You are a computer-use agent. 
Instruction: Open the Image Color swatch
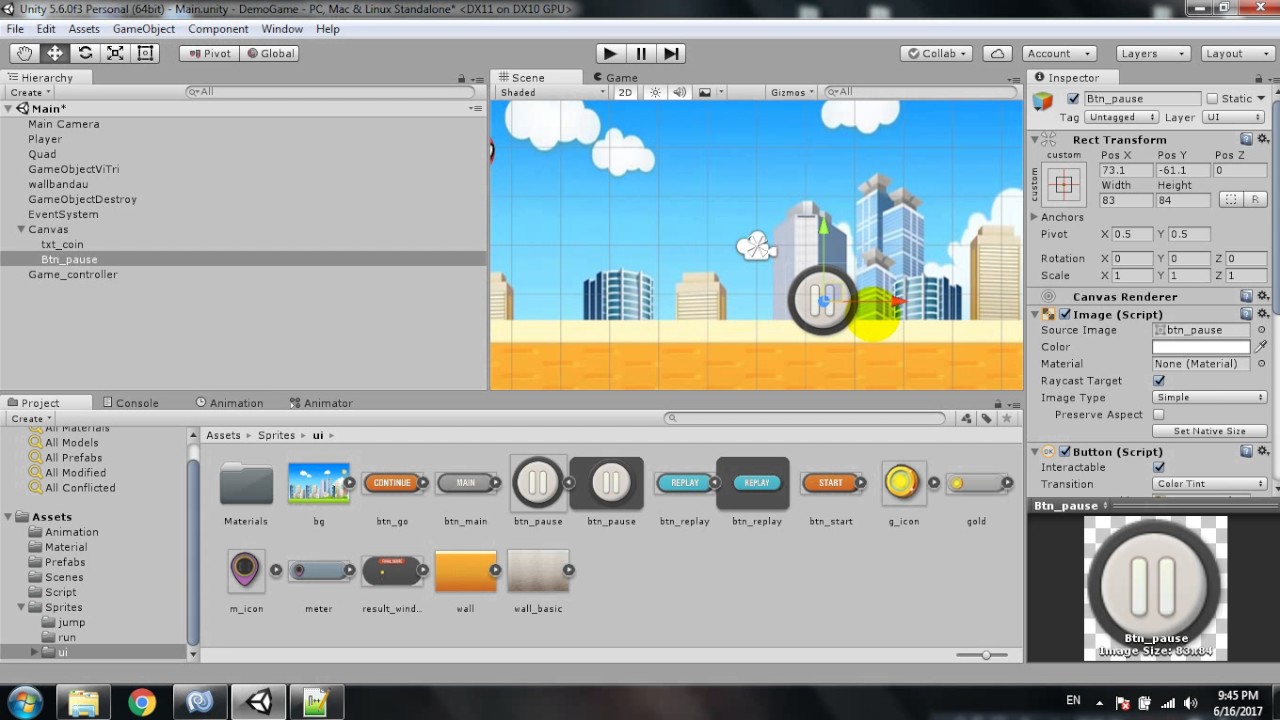[x=1202, y=347]
